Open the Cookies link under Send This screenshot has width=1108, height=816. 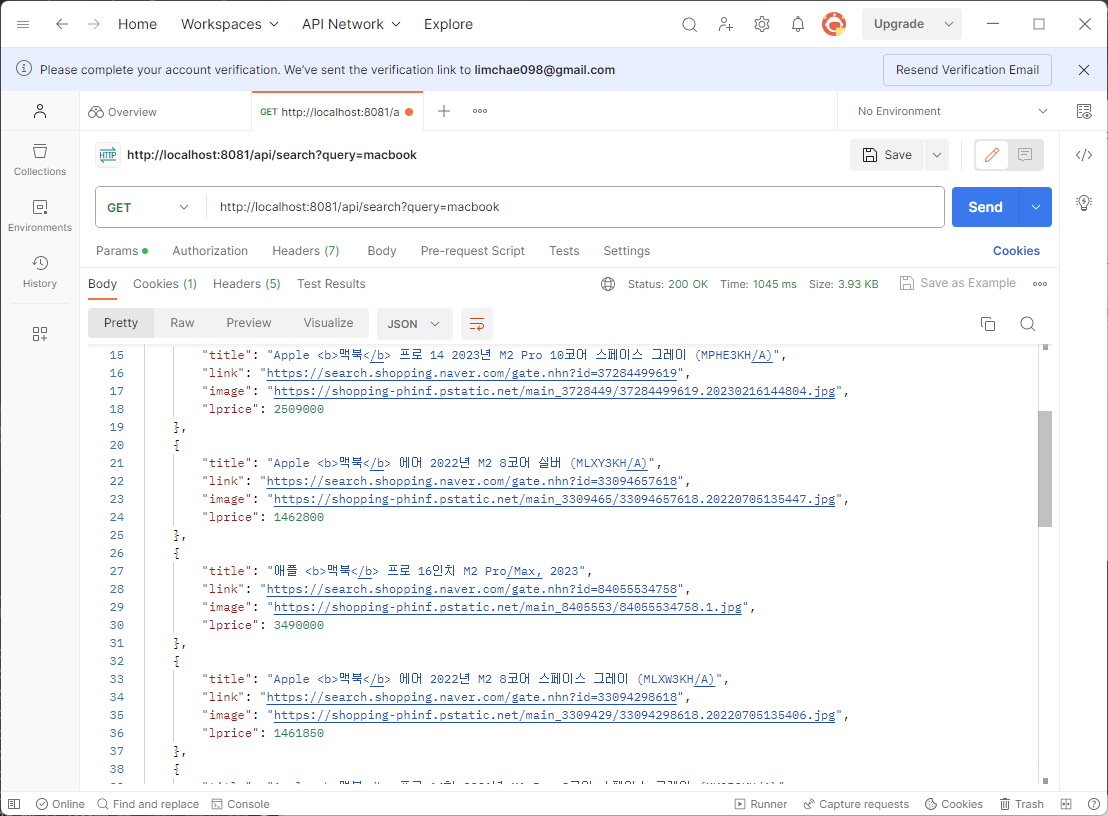tap(1016, 251)
